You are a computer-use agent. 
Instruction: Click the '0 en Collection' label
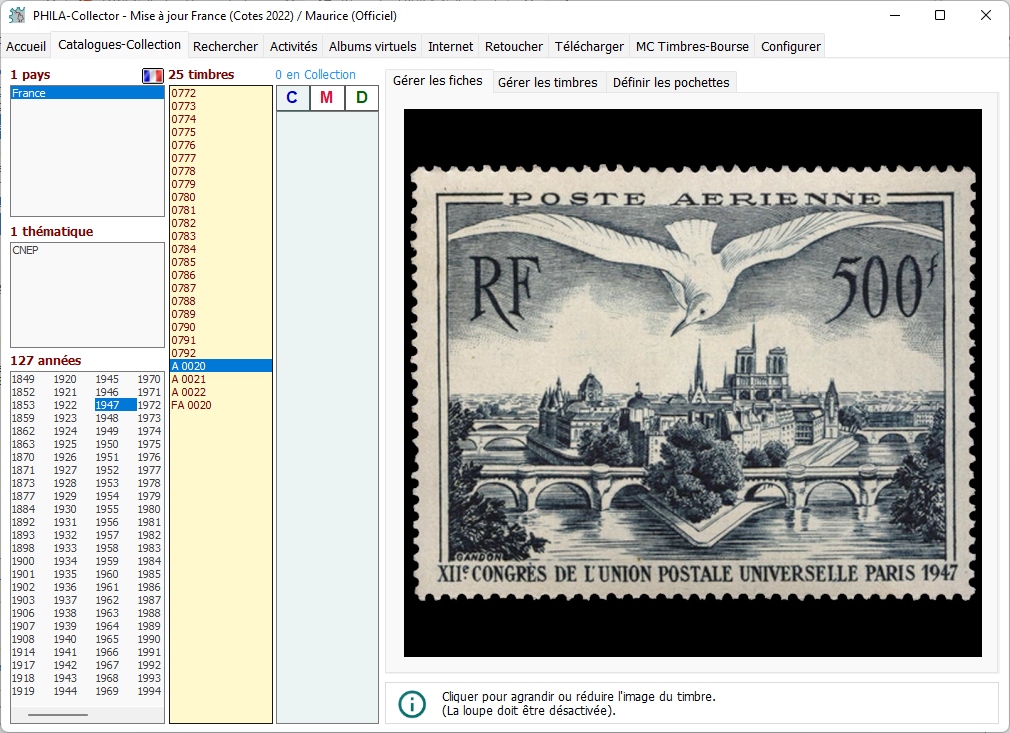(x=316, y=75)
